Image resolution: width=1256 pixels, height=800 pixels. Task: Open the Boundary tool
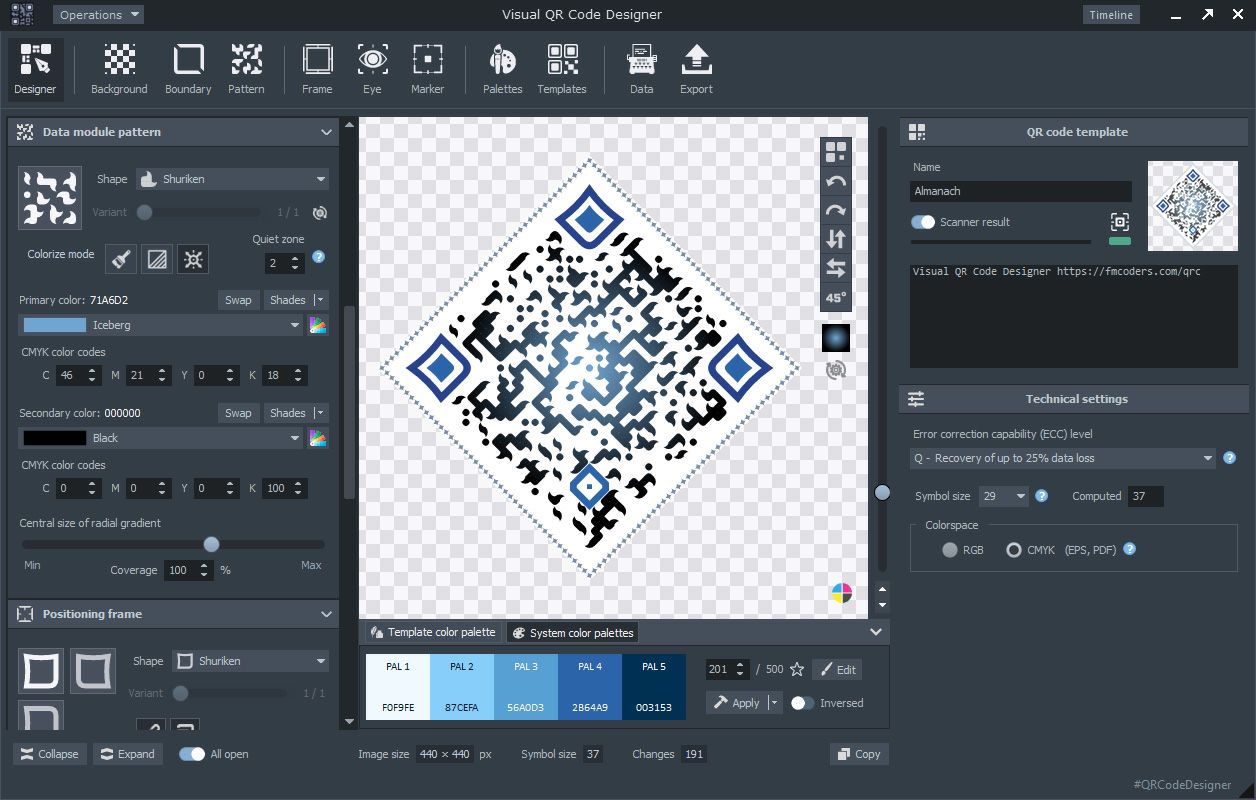[x=188, y=69]
